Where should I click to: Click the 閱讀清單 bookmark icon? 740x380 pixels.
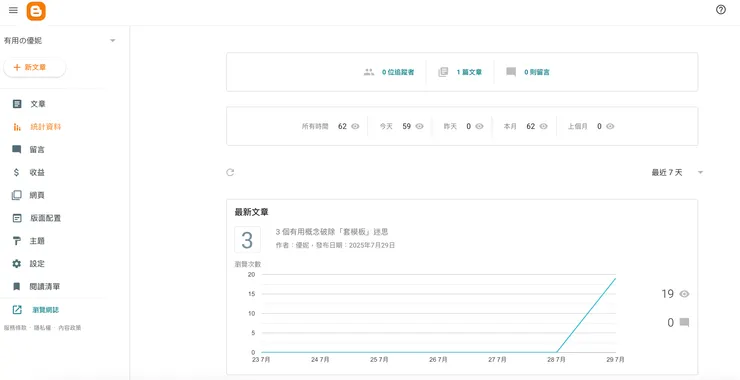click(17, 287)
